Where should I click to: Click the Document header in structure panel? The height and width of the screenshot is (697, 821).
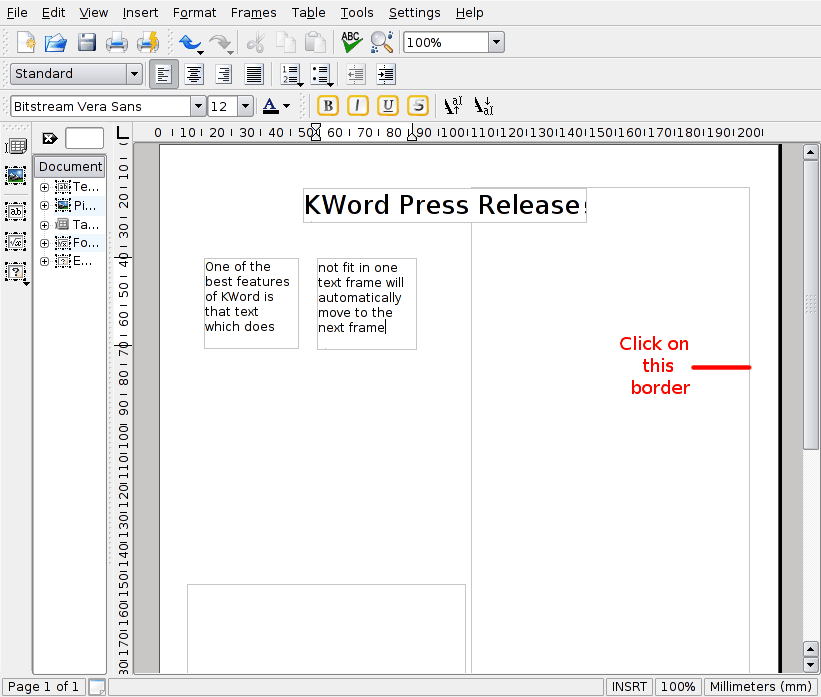click(x=70, y=166)
